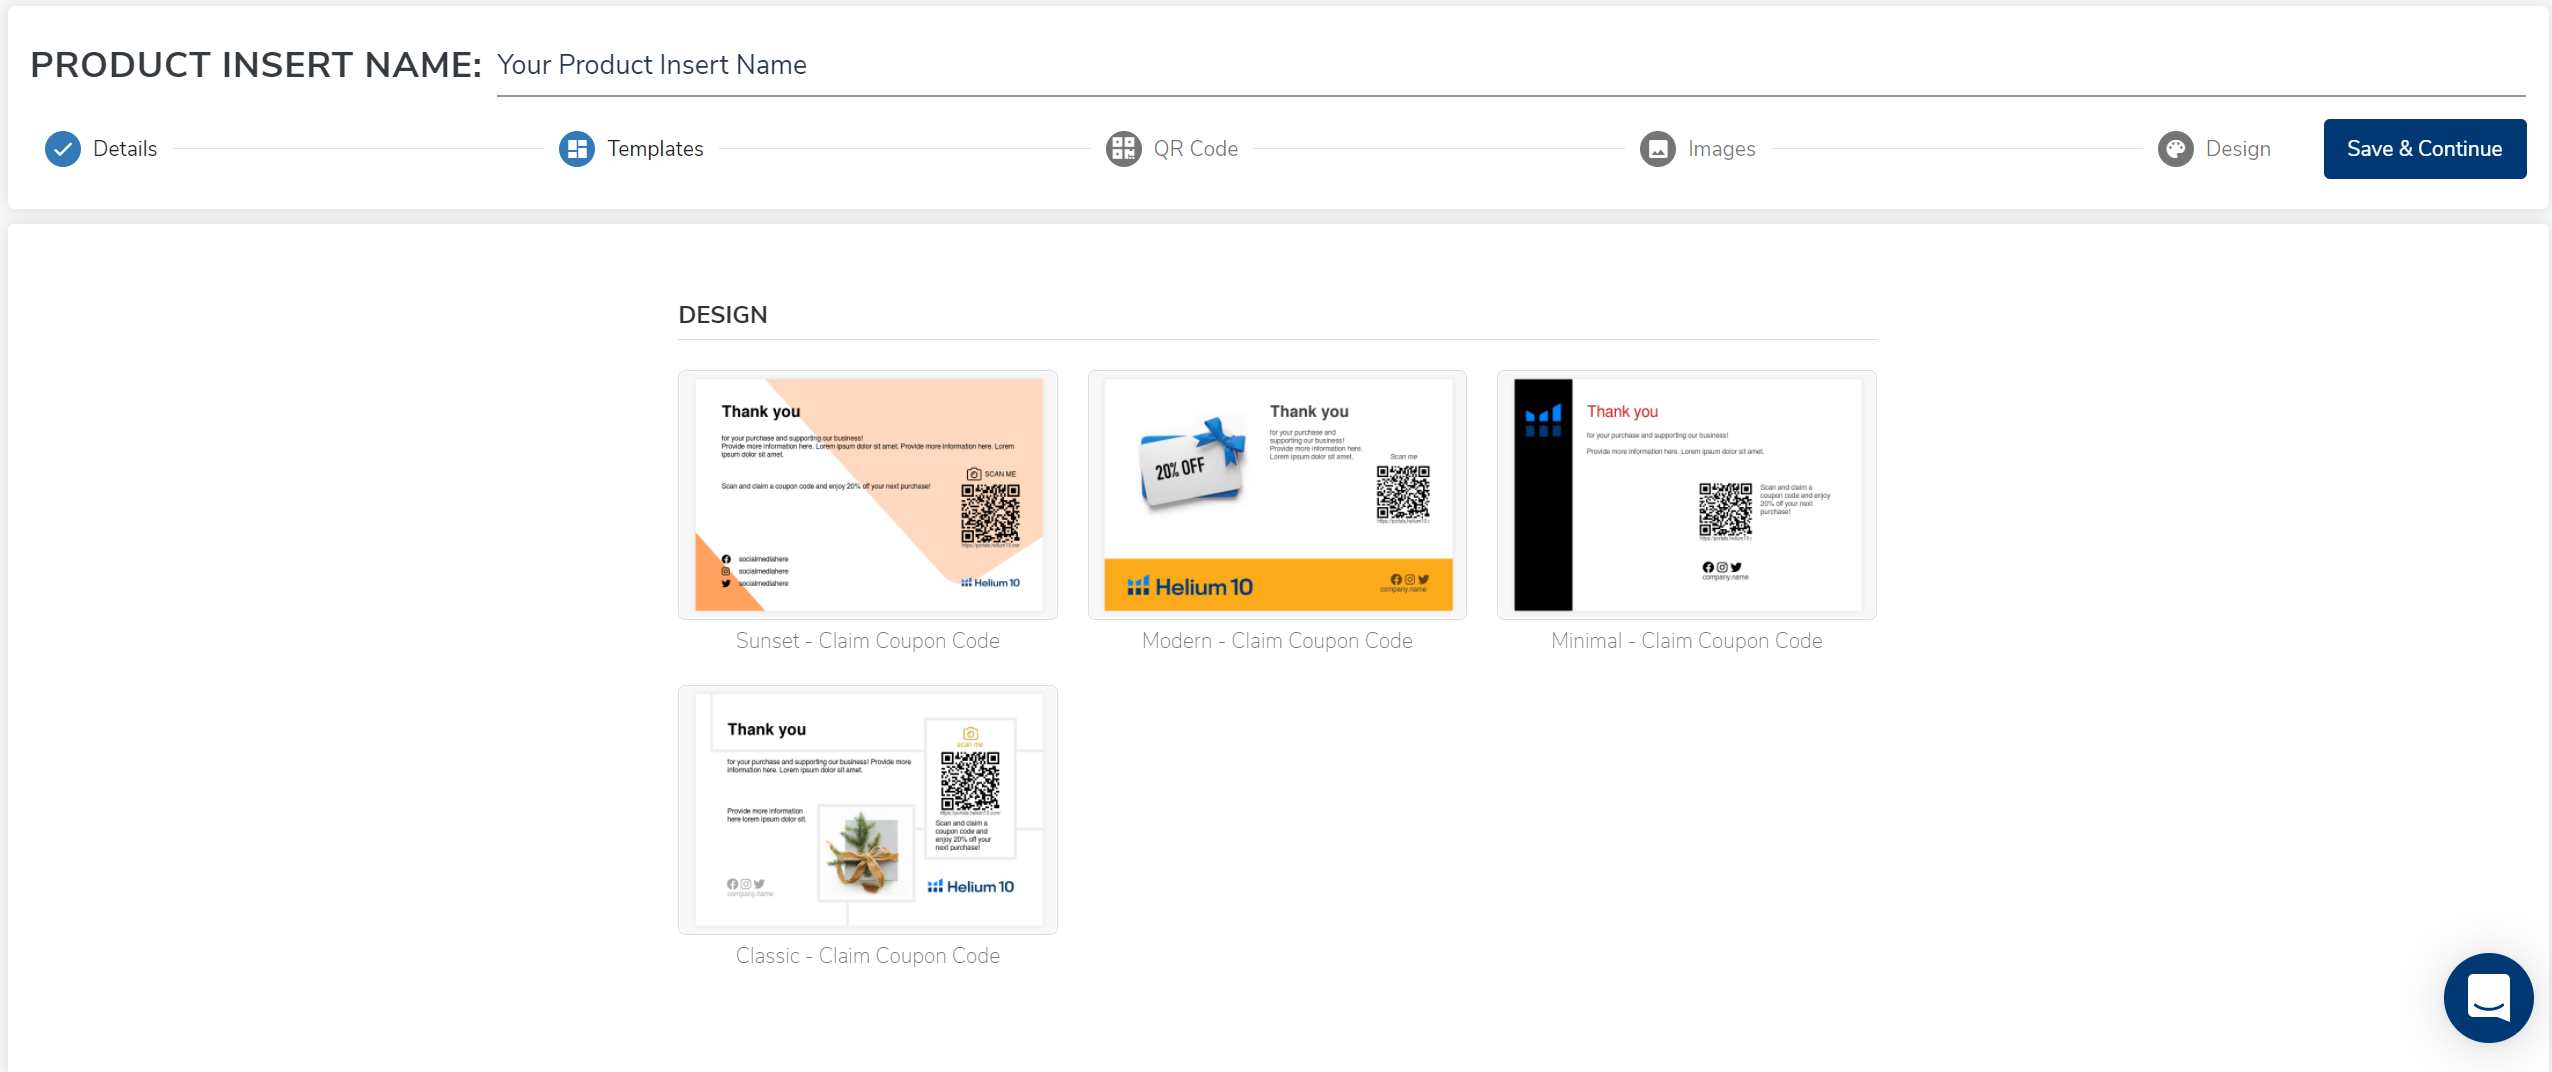This screenshot has height=1072, width=2552.
Task: Open the Images step label
Action: point(1721,149)
